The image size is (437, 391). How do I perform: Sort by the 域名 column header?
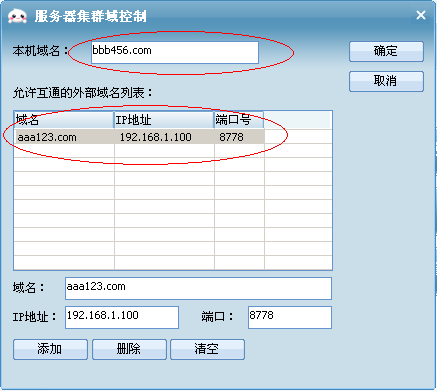pyautogui.click(x=64, y=120)
